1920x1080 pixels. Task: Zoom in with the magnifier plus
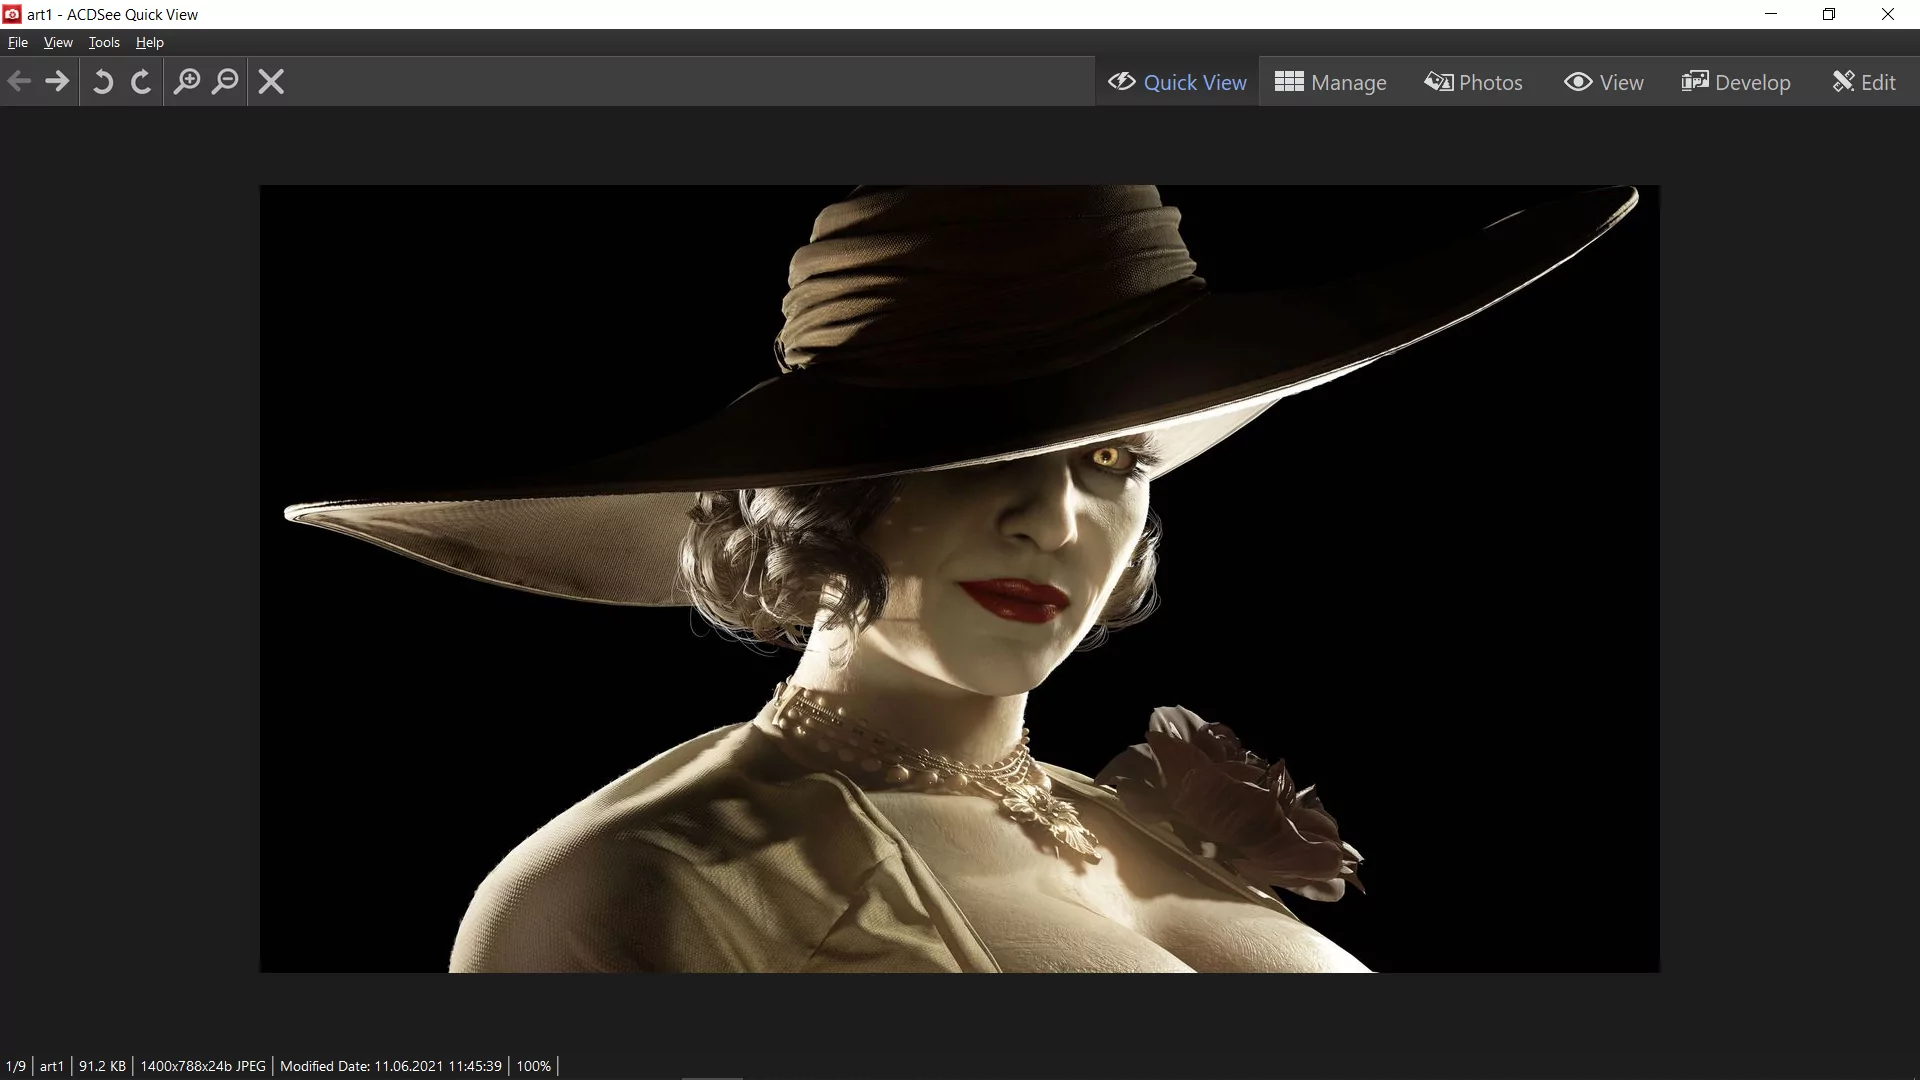[x=187, y=81]
